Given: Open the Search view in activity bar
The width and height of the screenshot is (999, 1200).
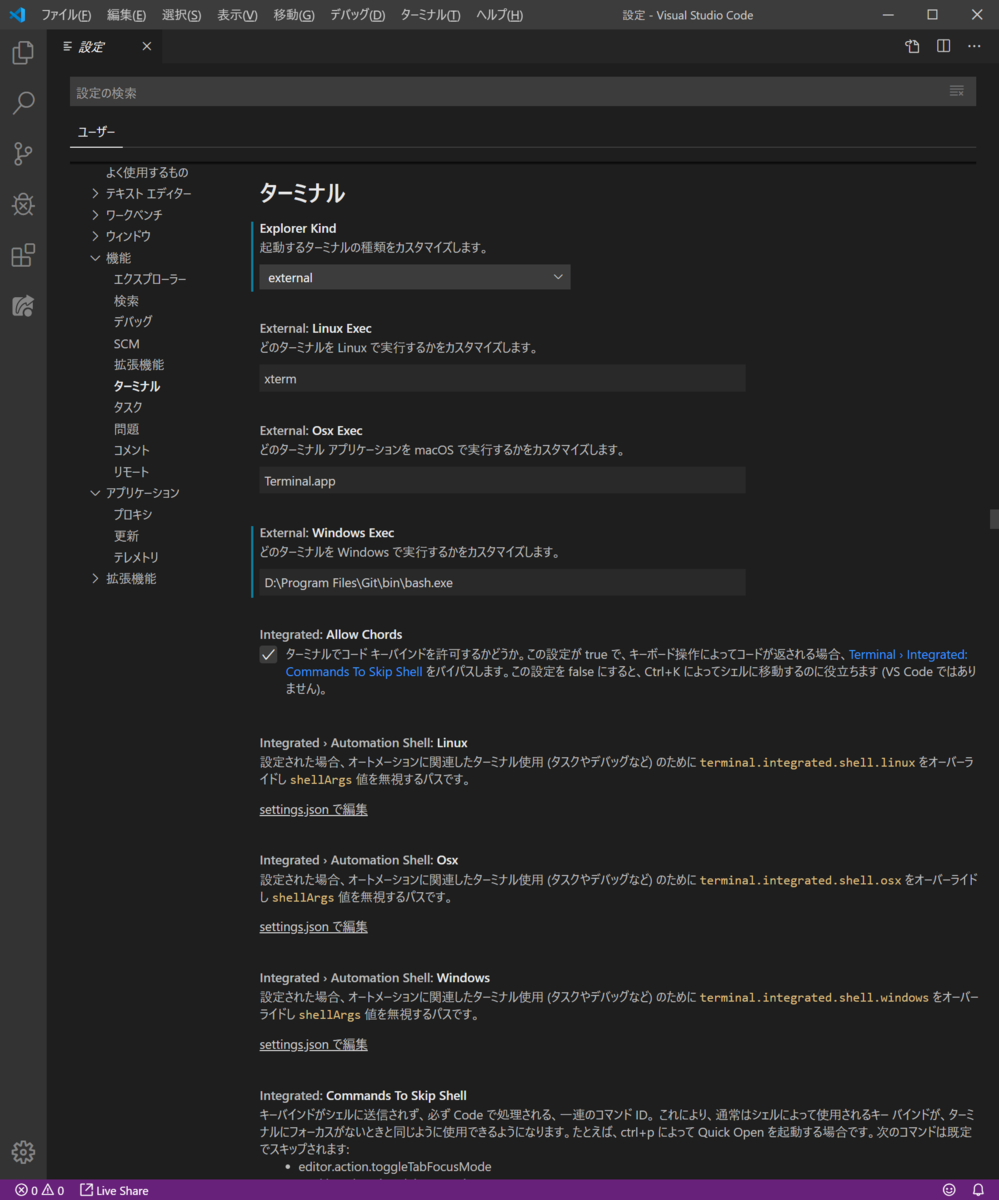Looking at the screenshot, I should pyautogui.click(x=23, y=103).
